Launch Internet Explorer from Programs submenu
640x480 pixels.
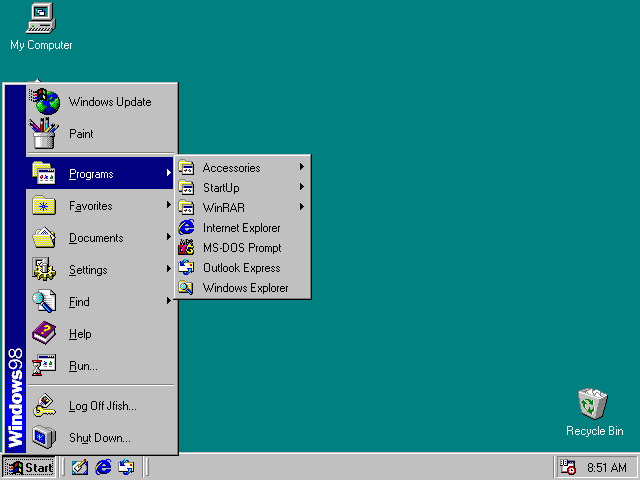pos(242,227)
